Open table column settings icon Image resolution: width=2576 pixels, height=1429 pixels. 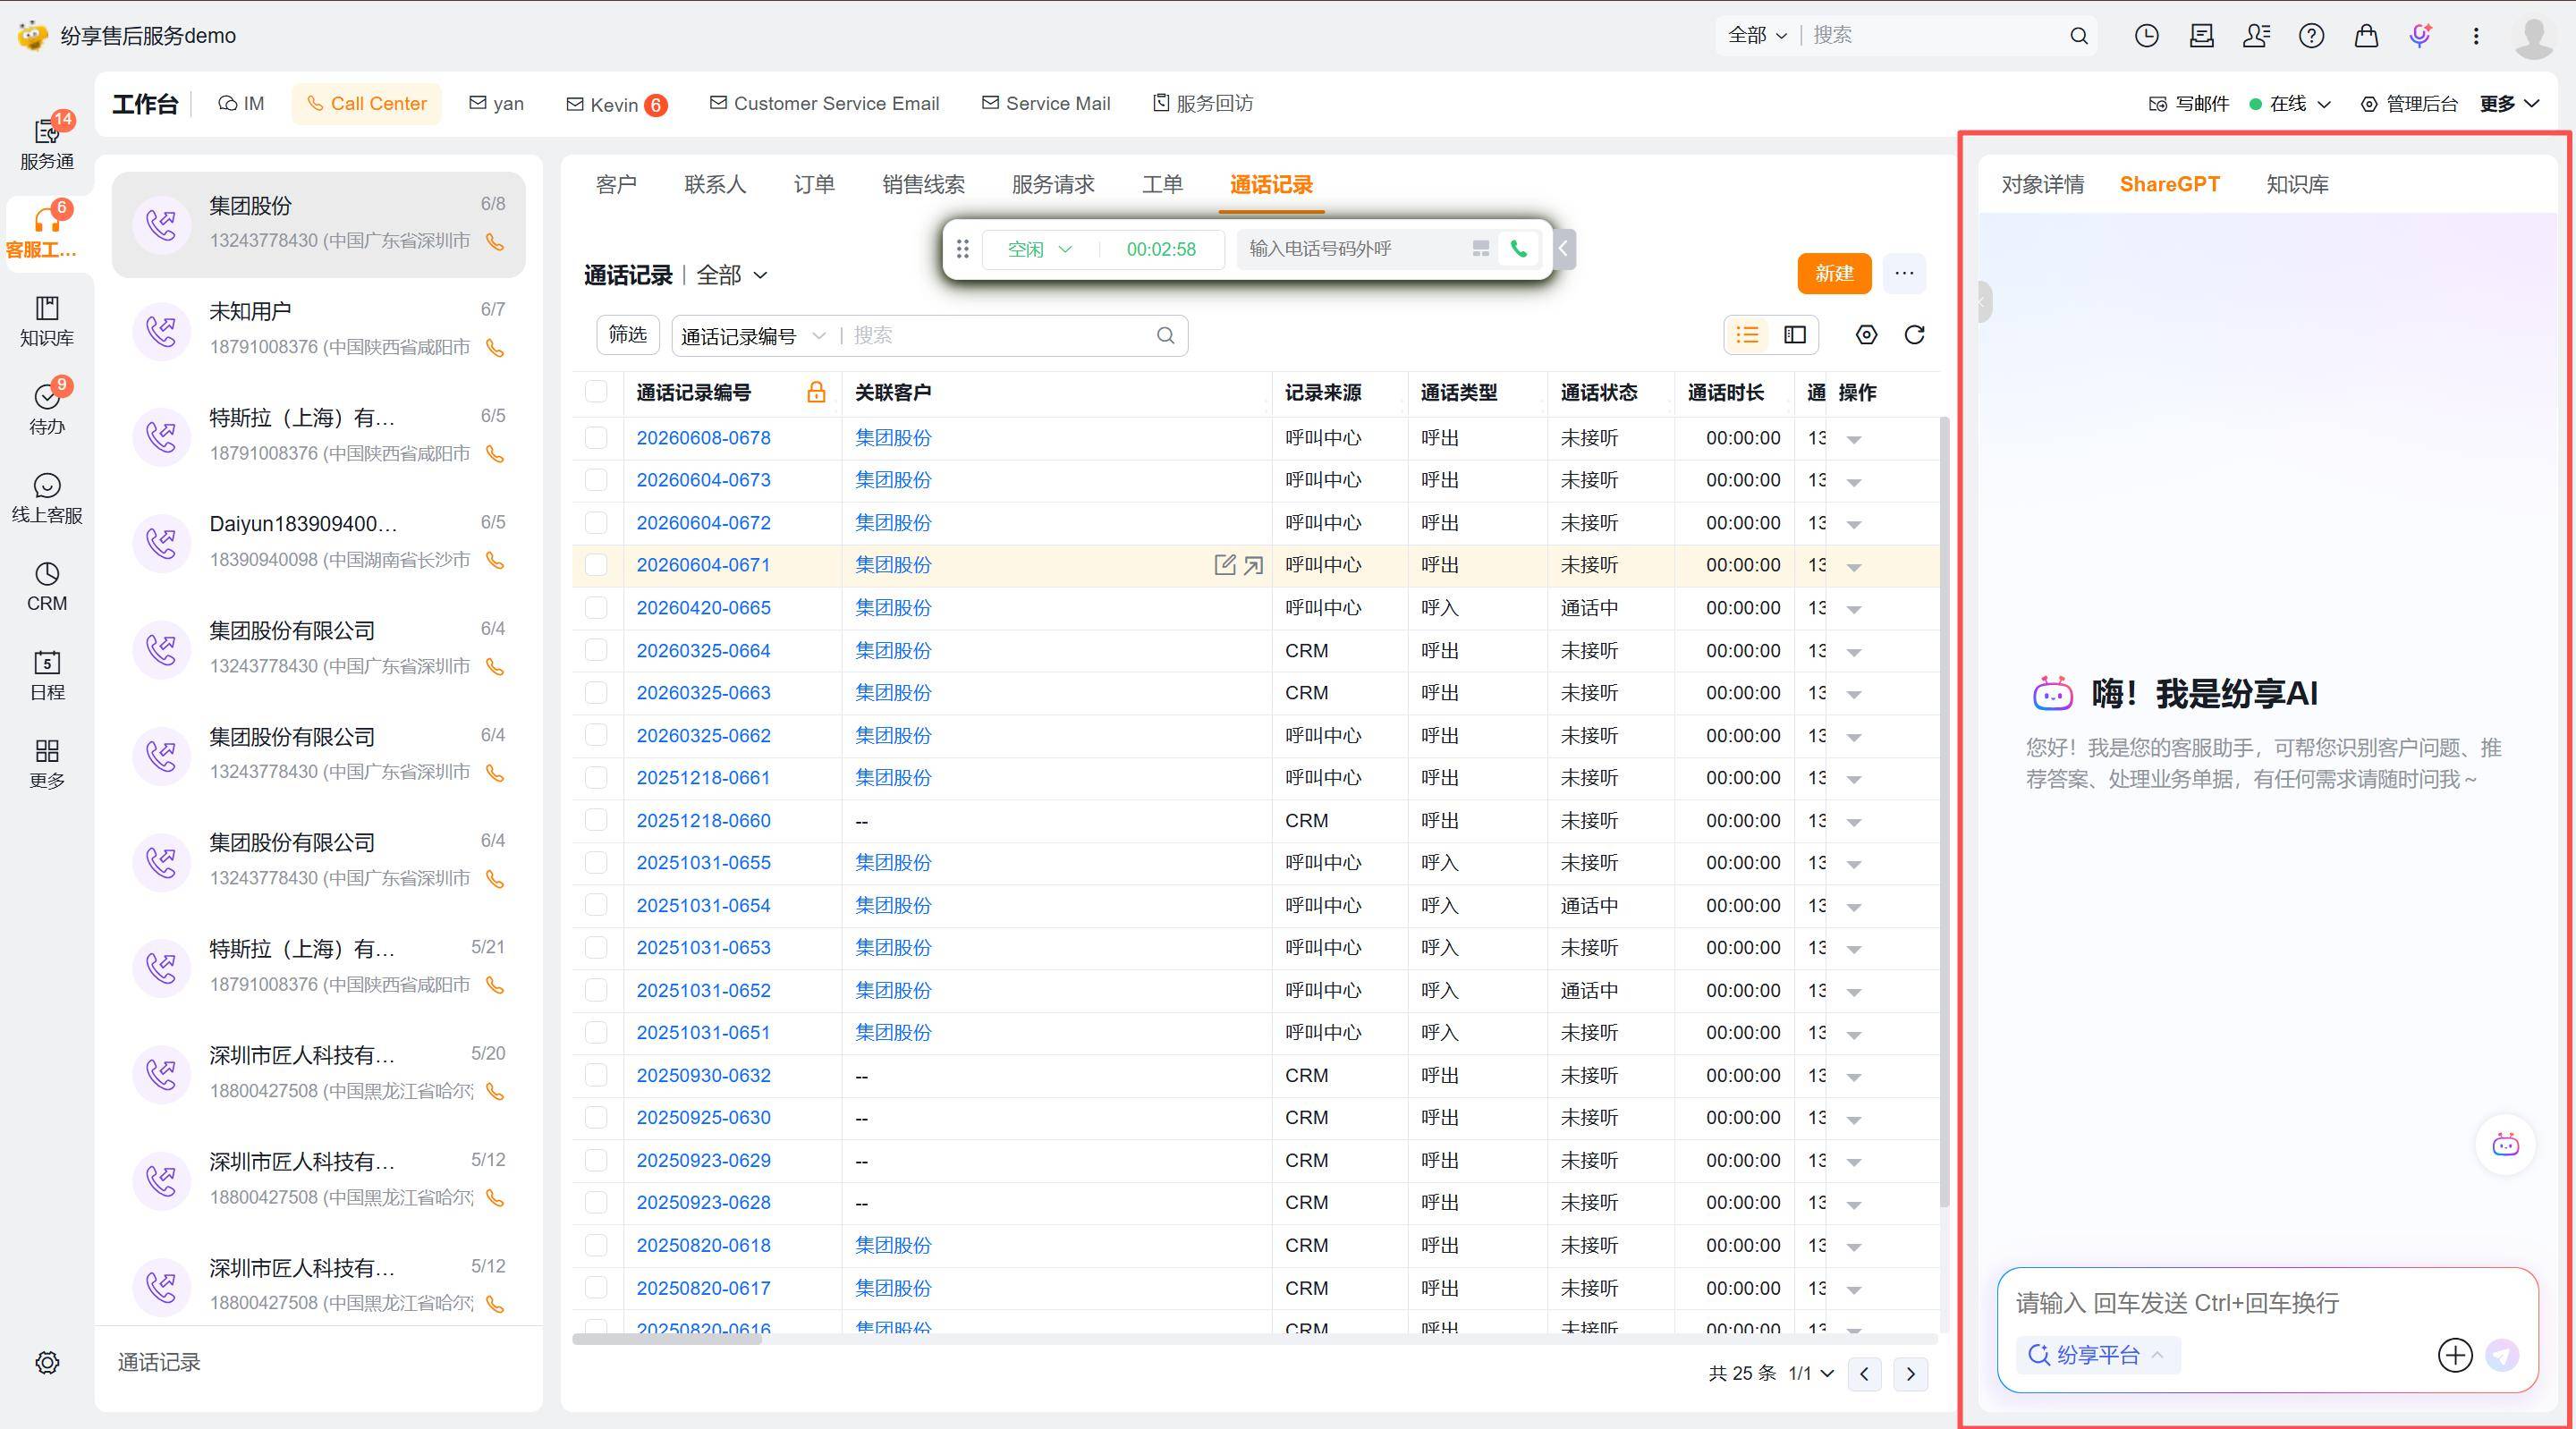pos(1866,335)
